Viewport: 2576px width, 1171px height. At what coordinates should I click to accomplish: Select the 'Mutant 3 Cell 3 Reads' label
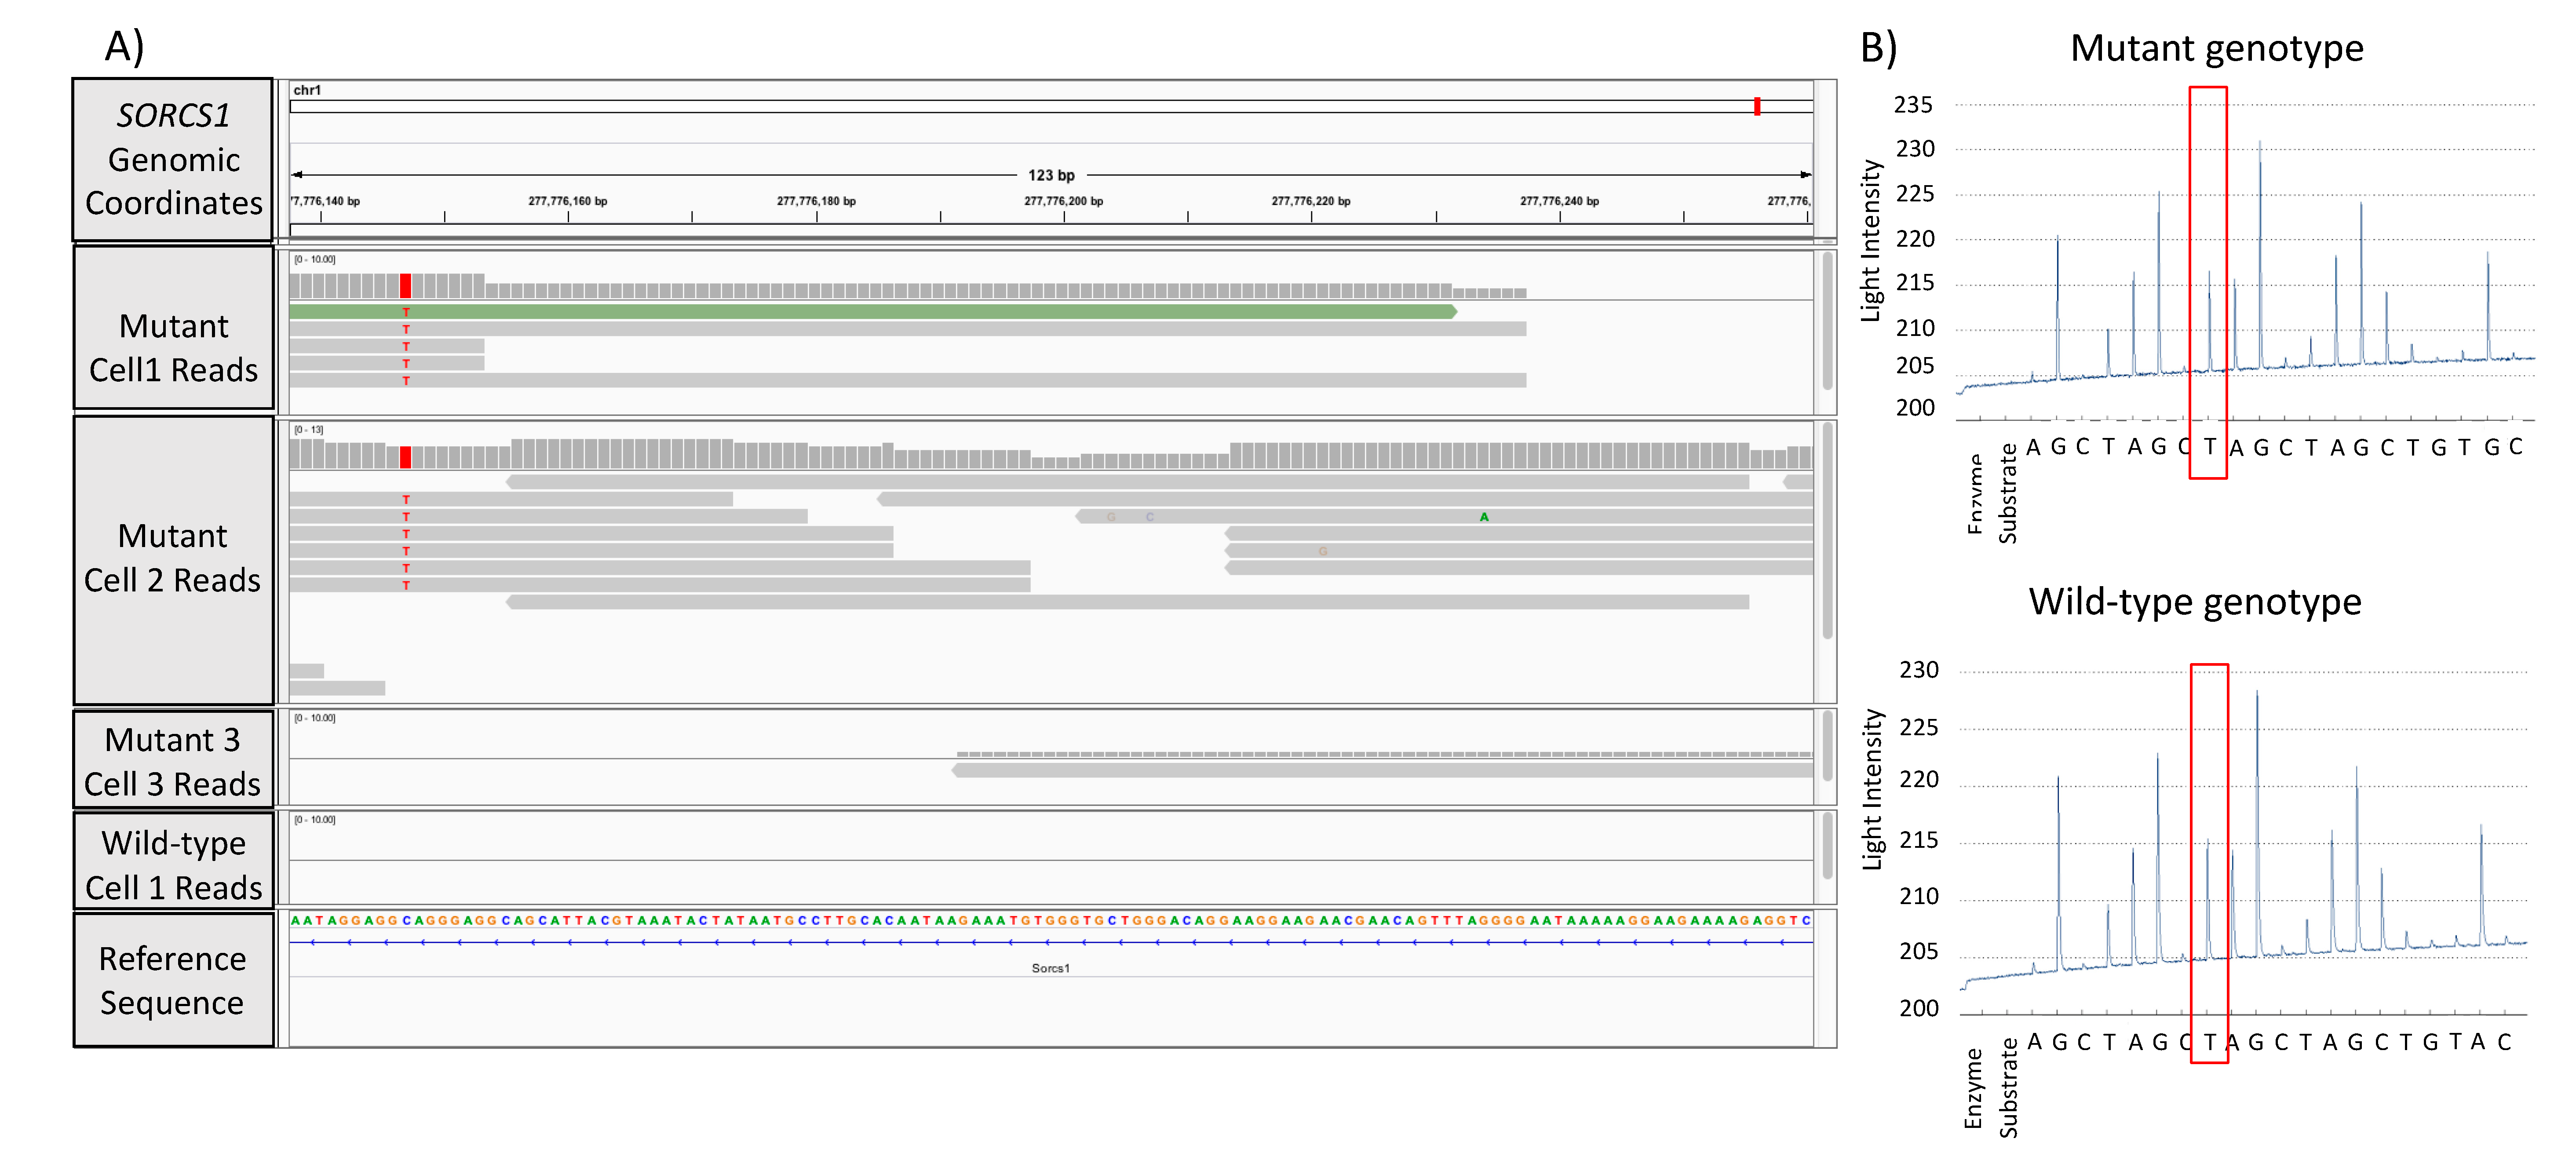coord(173,759)
